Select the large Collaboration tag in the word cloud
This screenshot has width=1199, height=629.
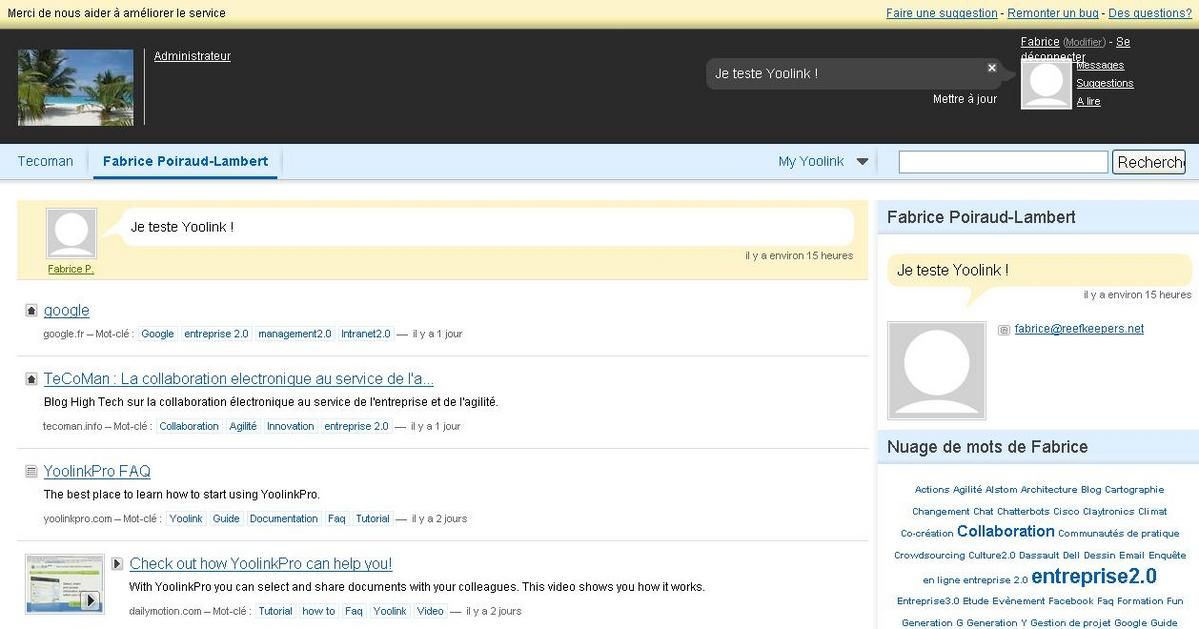pos(1006,531)
